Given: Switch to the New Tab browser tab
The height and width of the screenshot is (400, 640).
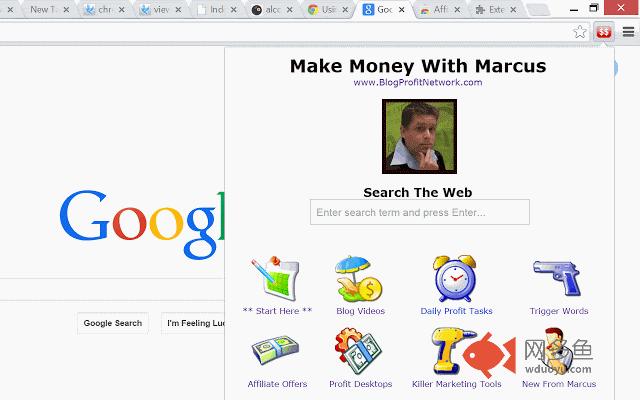Looking at the screenshot, I should 43,9.
